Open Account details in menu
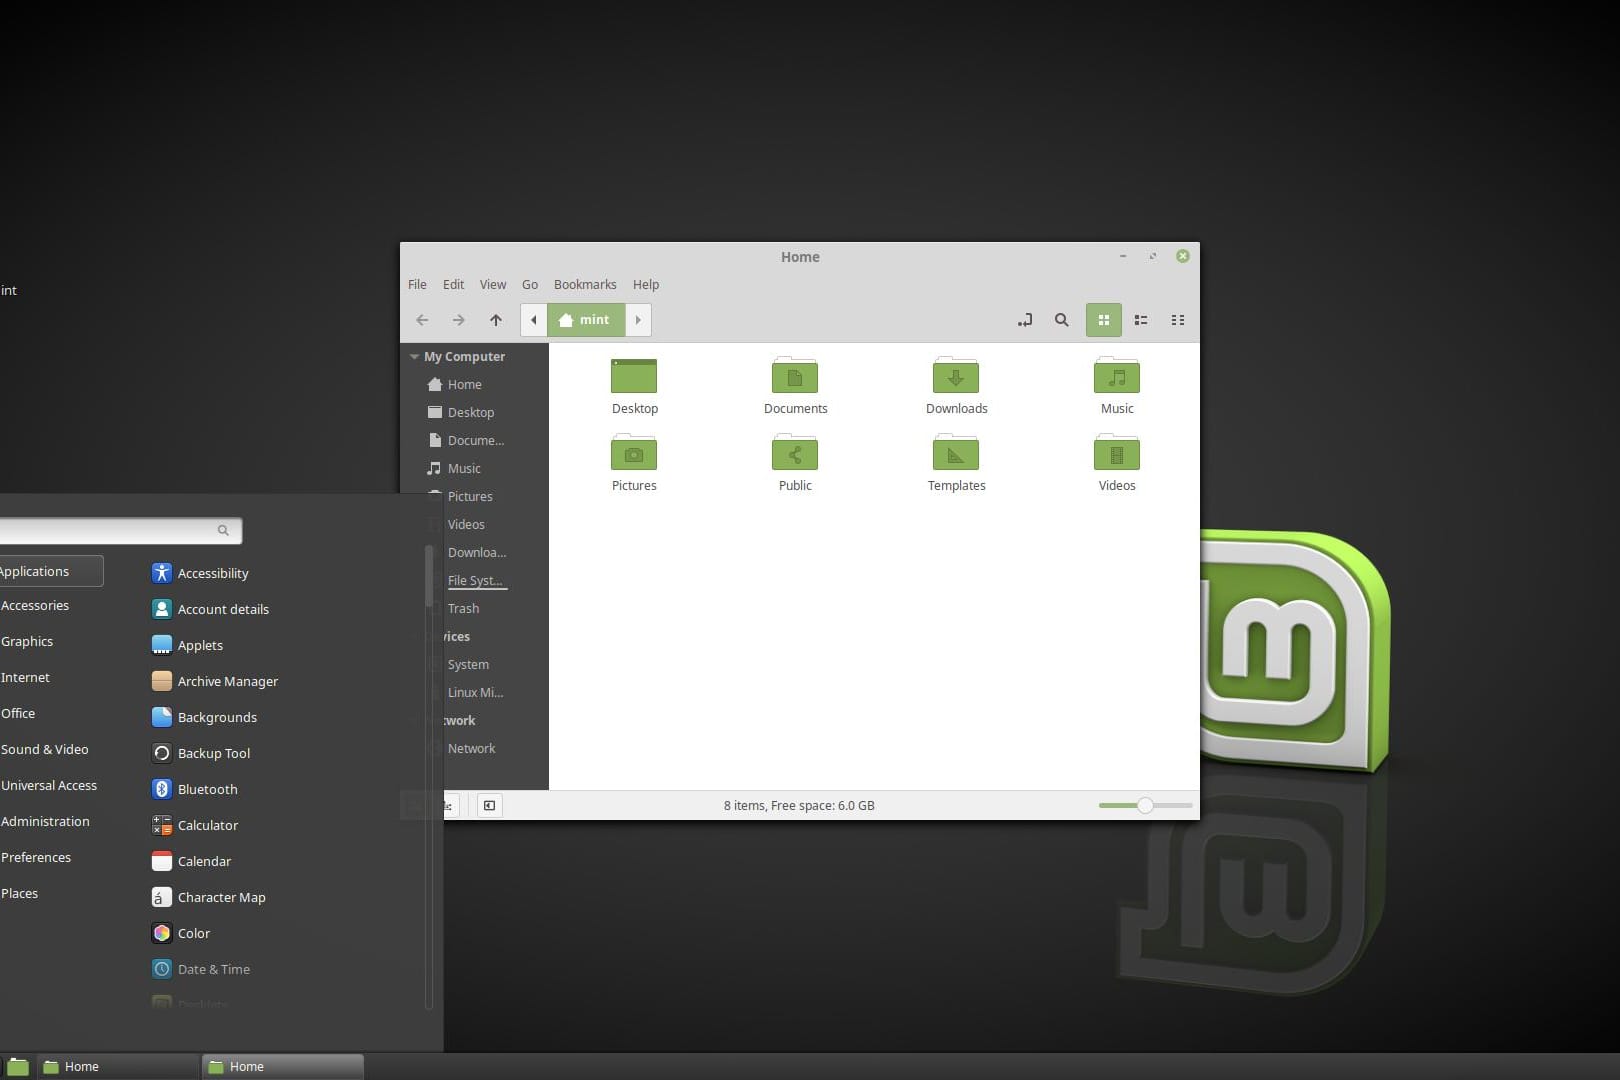1620x1080 pixels. tap(210, 609)
